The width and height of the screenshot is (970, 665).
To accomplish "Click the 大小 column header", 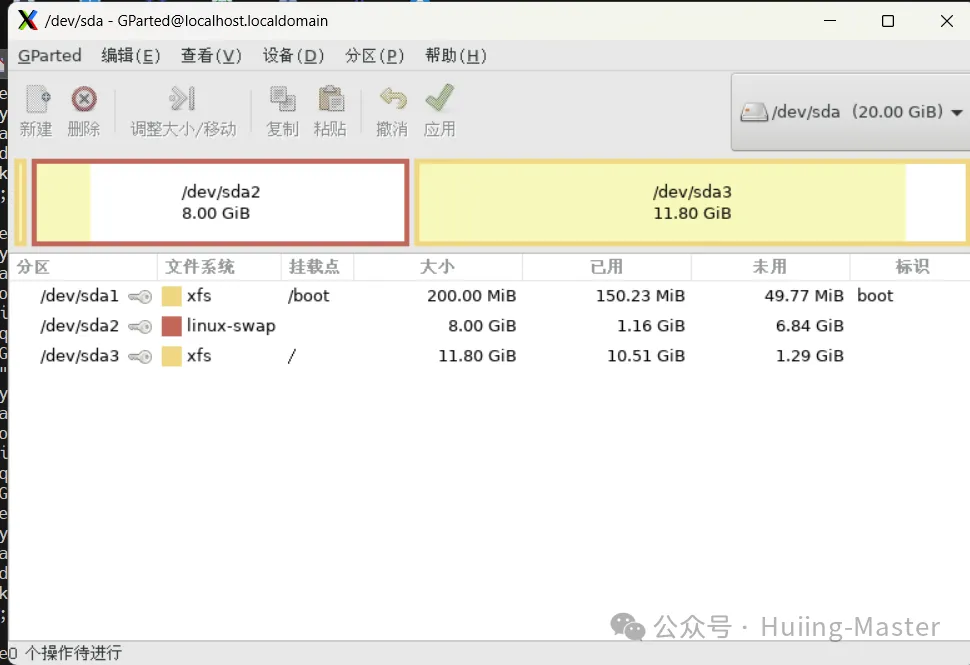I will (x=437, y=267).
